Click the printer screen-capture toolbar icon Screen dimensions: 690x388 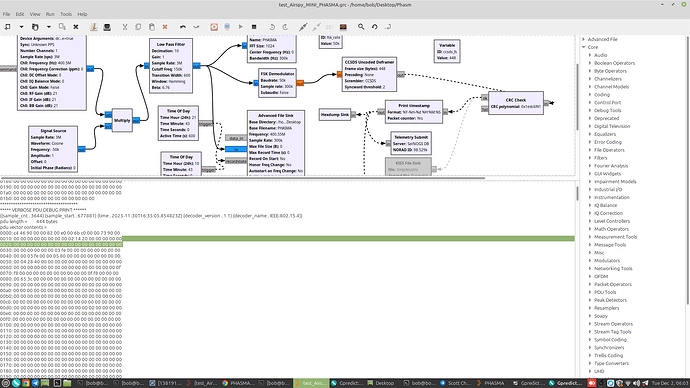coord(107,27)
